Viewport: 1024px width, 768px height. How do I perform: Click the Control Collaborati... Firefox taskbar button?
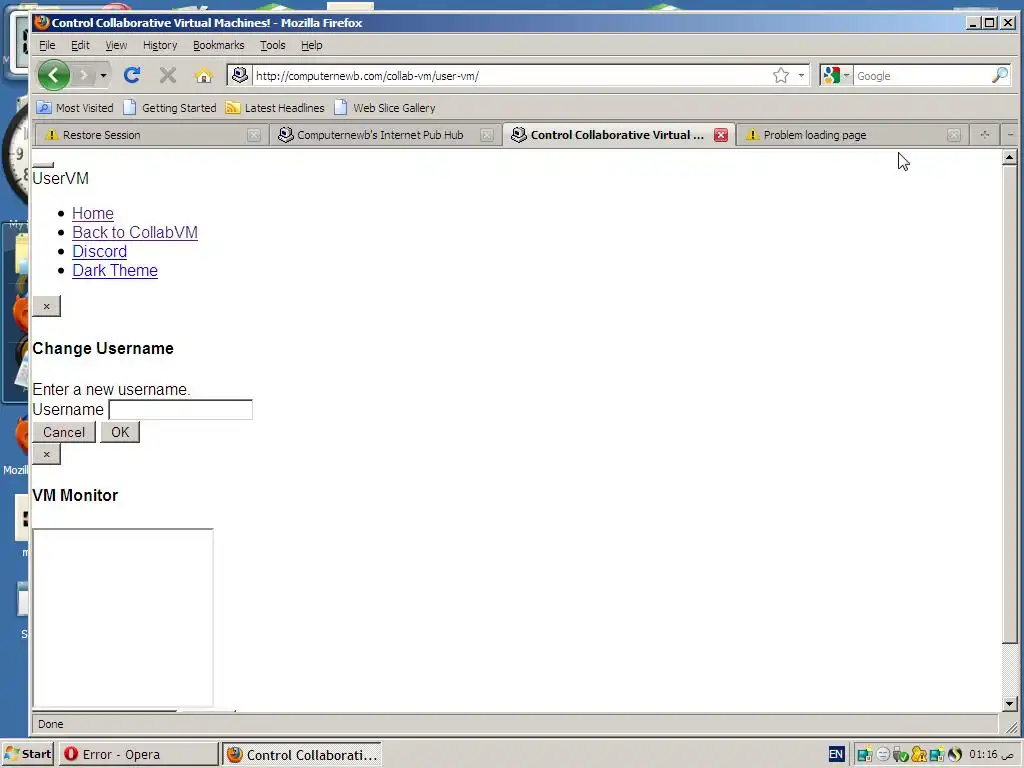point(302,754)
